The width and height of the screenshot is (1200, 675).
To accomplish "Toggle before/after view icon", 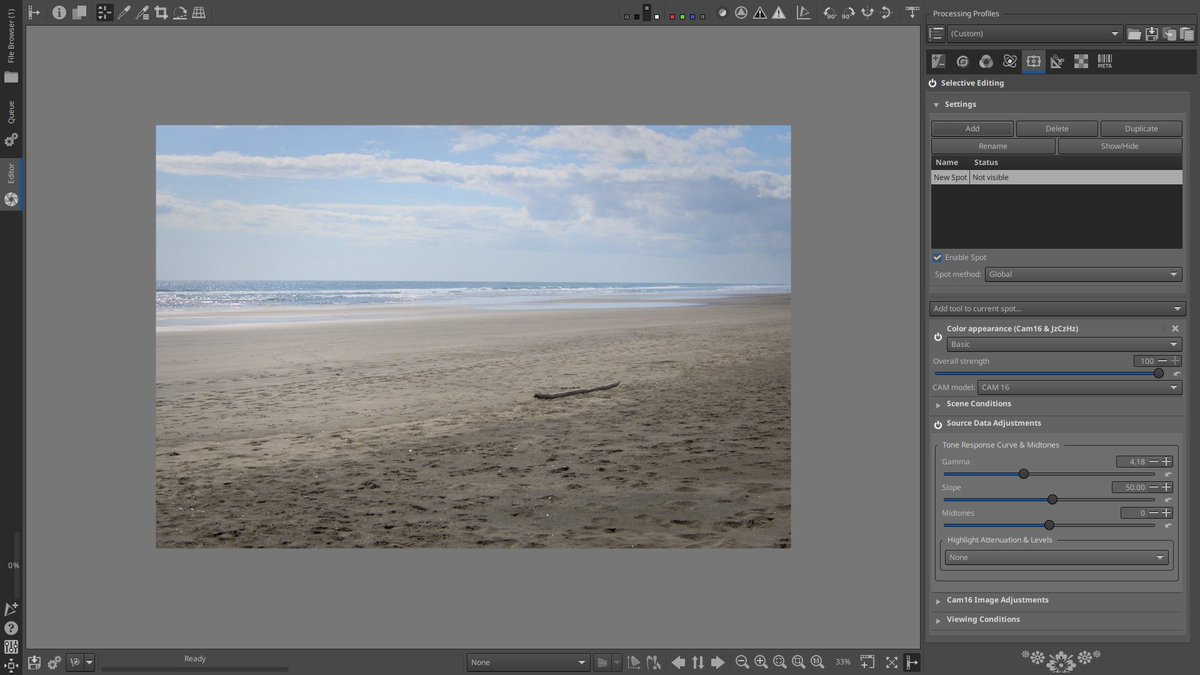I will click(79, 13).
